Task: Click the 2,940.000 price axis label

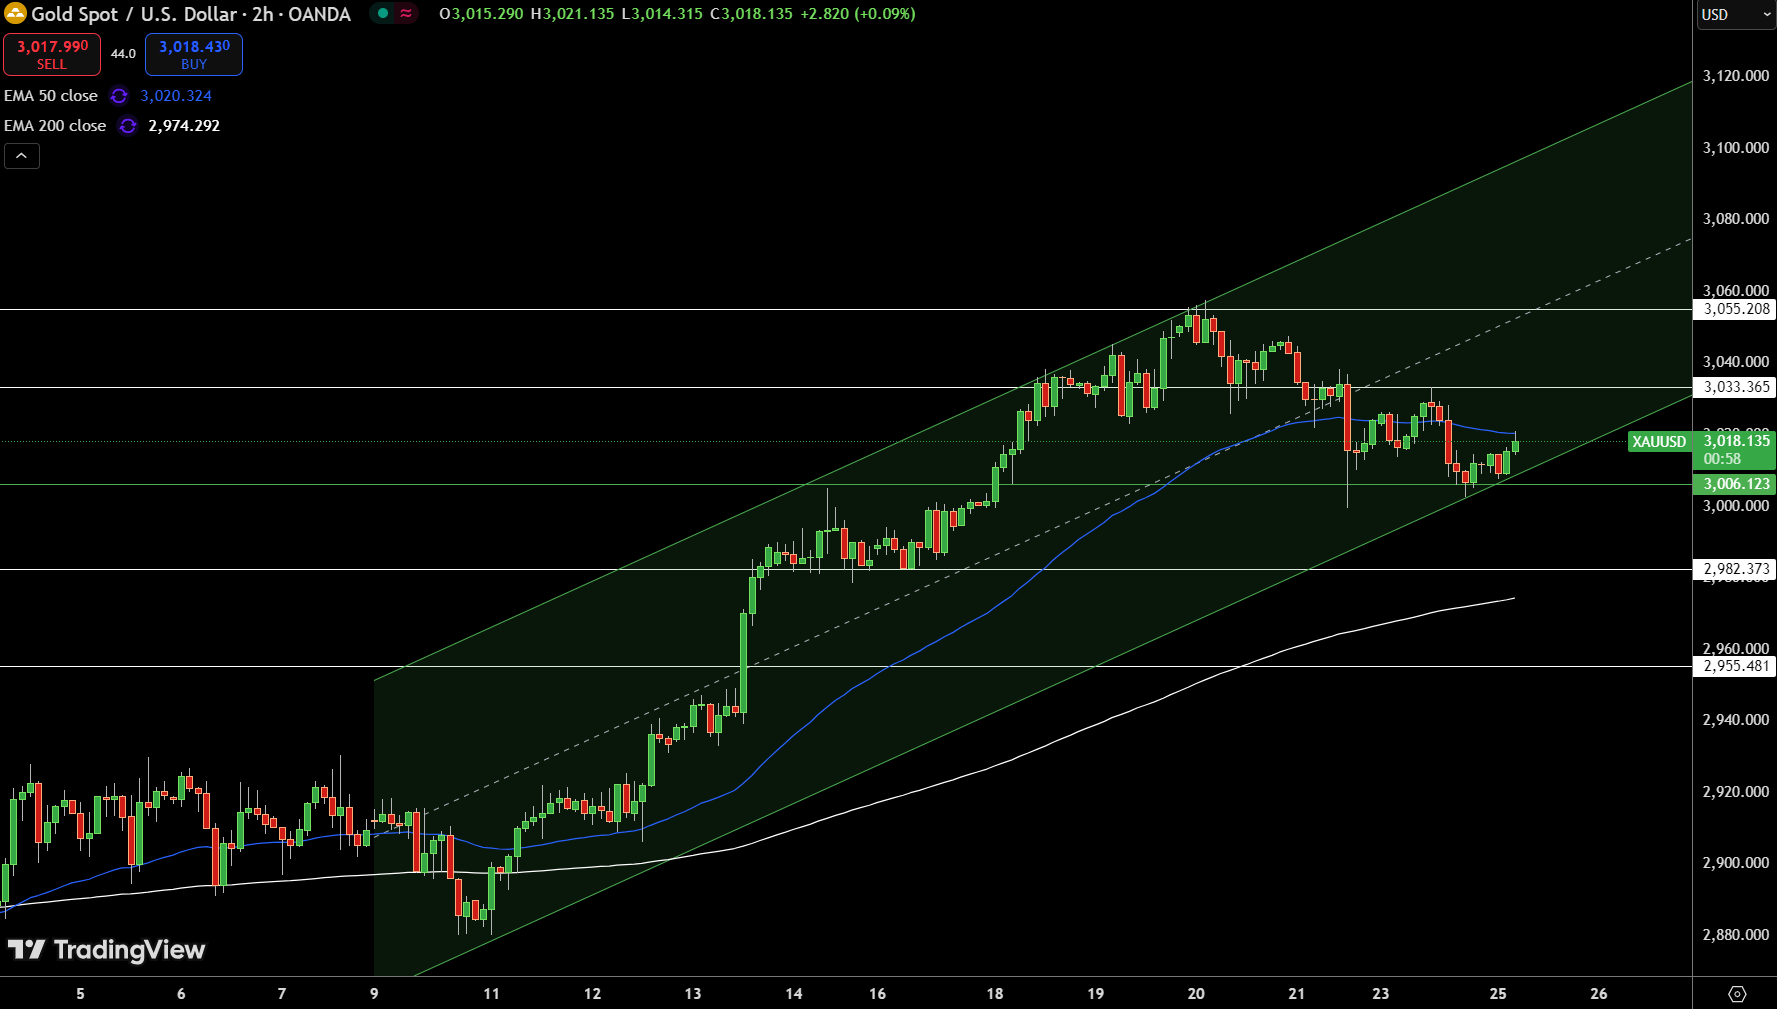Action: tap(1736, 720)
